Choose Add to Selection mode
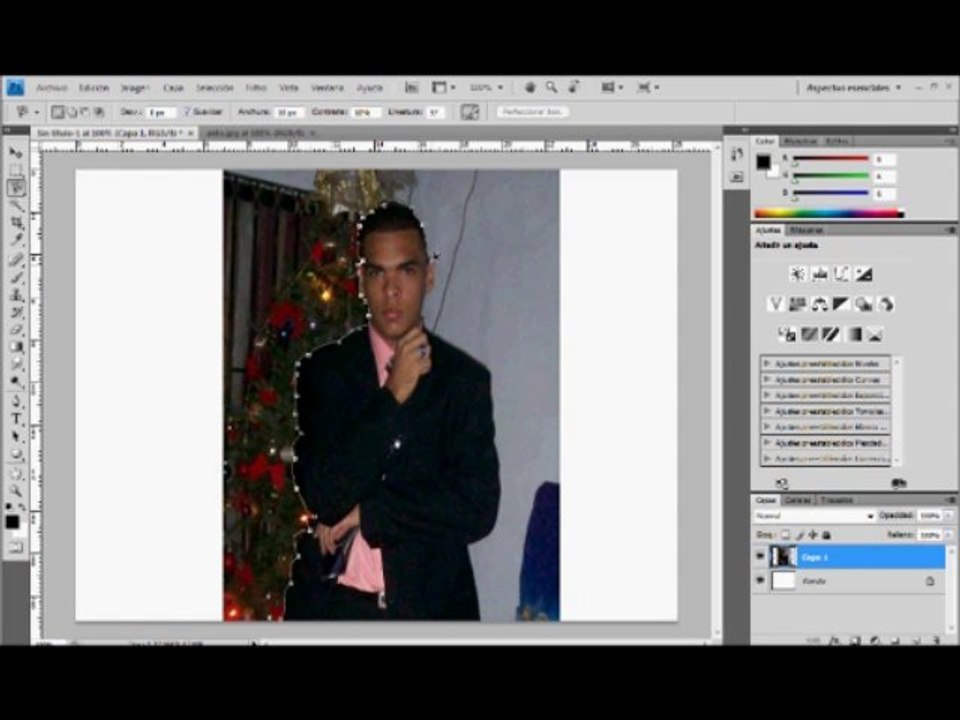The image size is (960, 720). (x=71, y=112)
